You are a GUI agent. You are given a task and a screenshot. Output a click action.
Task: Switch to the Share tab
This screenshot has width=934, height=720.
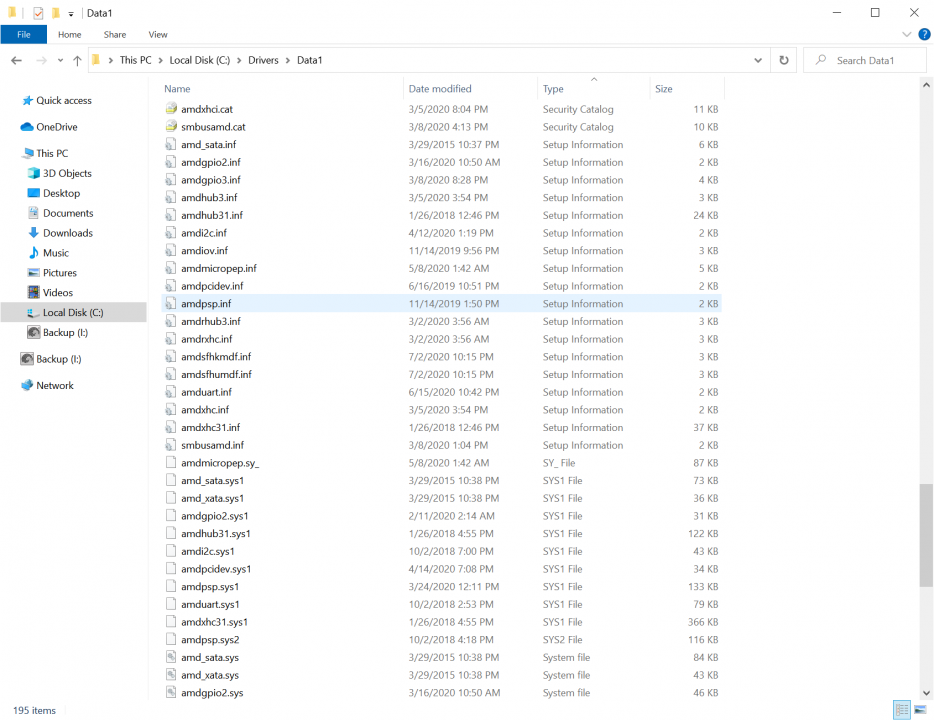114,34
